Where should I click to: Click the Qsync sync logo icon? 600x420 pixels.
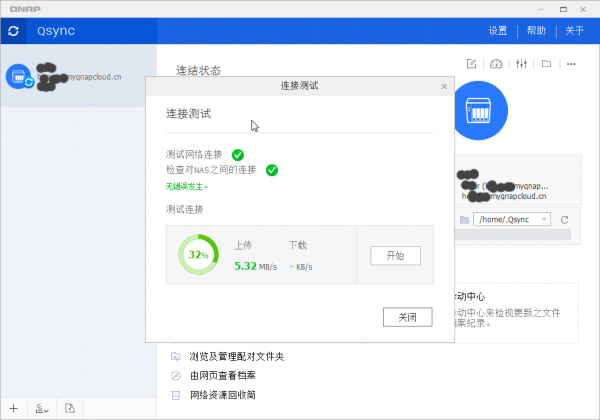coord(13,31)
